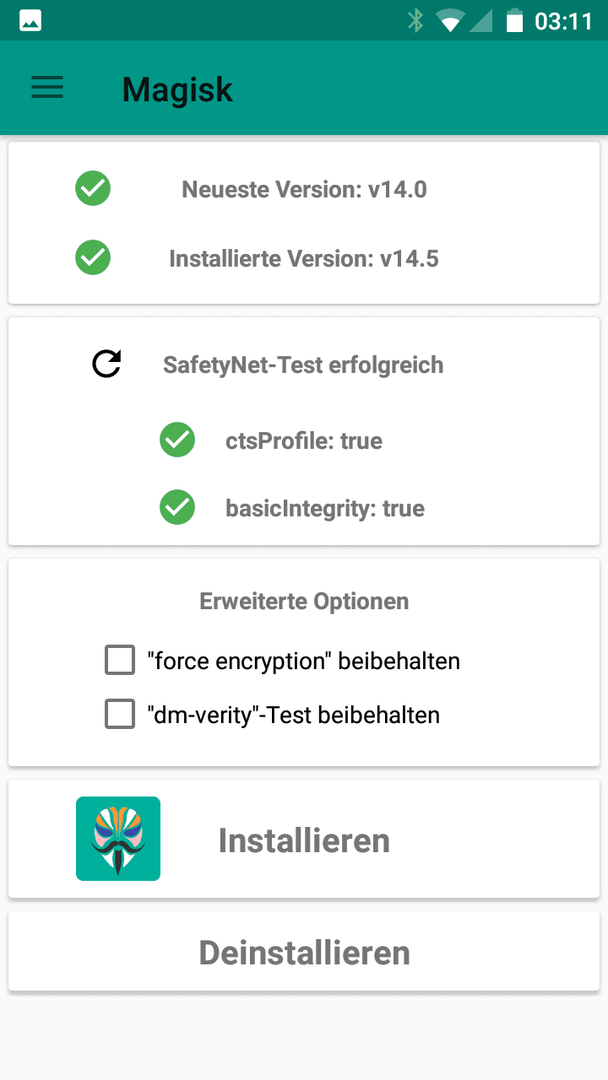Enable "dm-verity"-Test beibehalten checkbox

point(120,714)
